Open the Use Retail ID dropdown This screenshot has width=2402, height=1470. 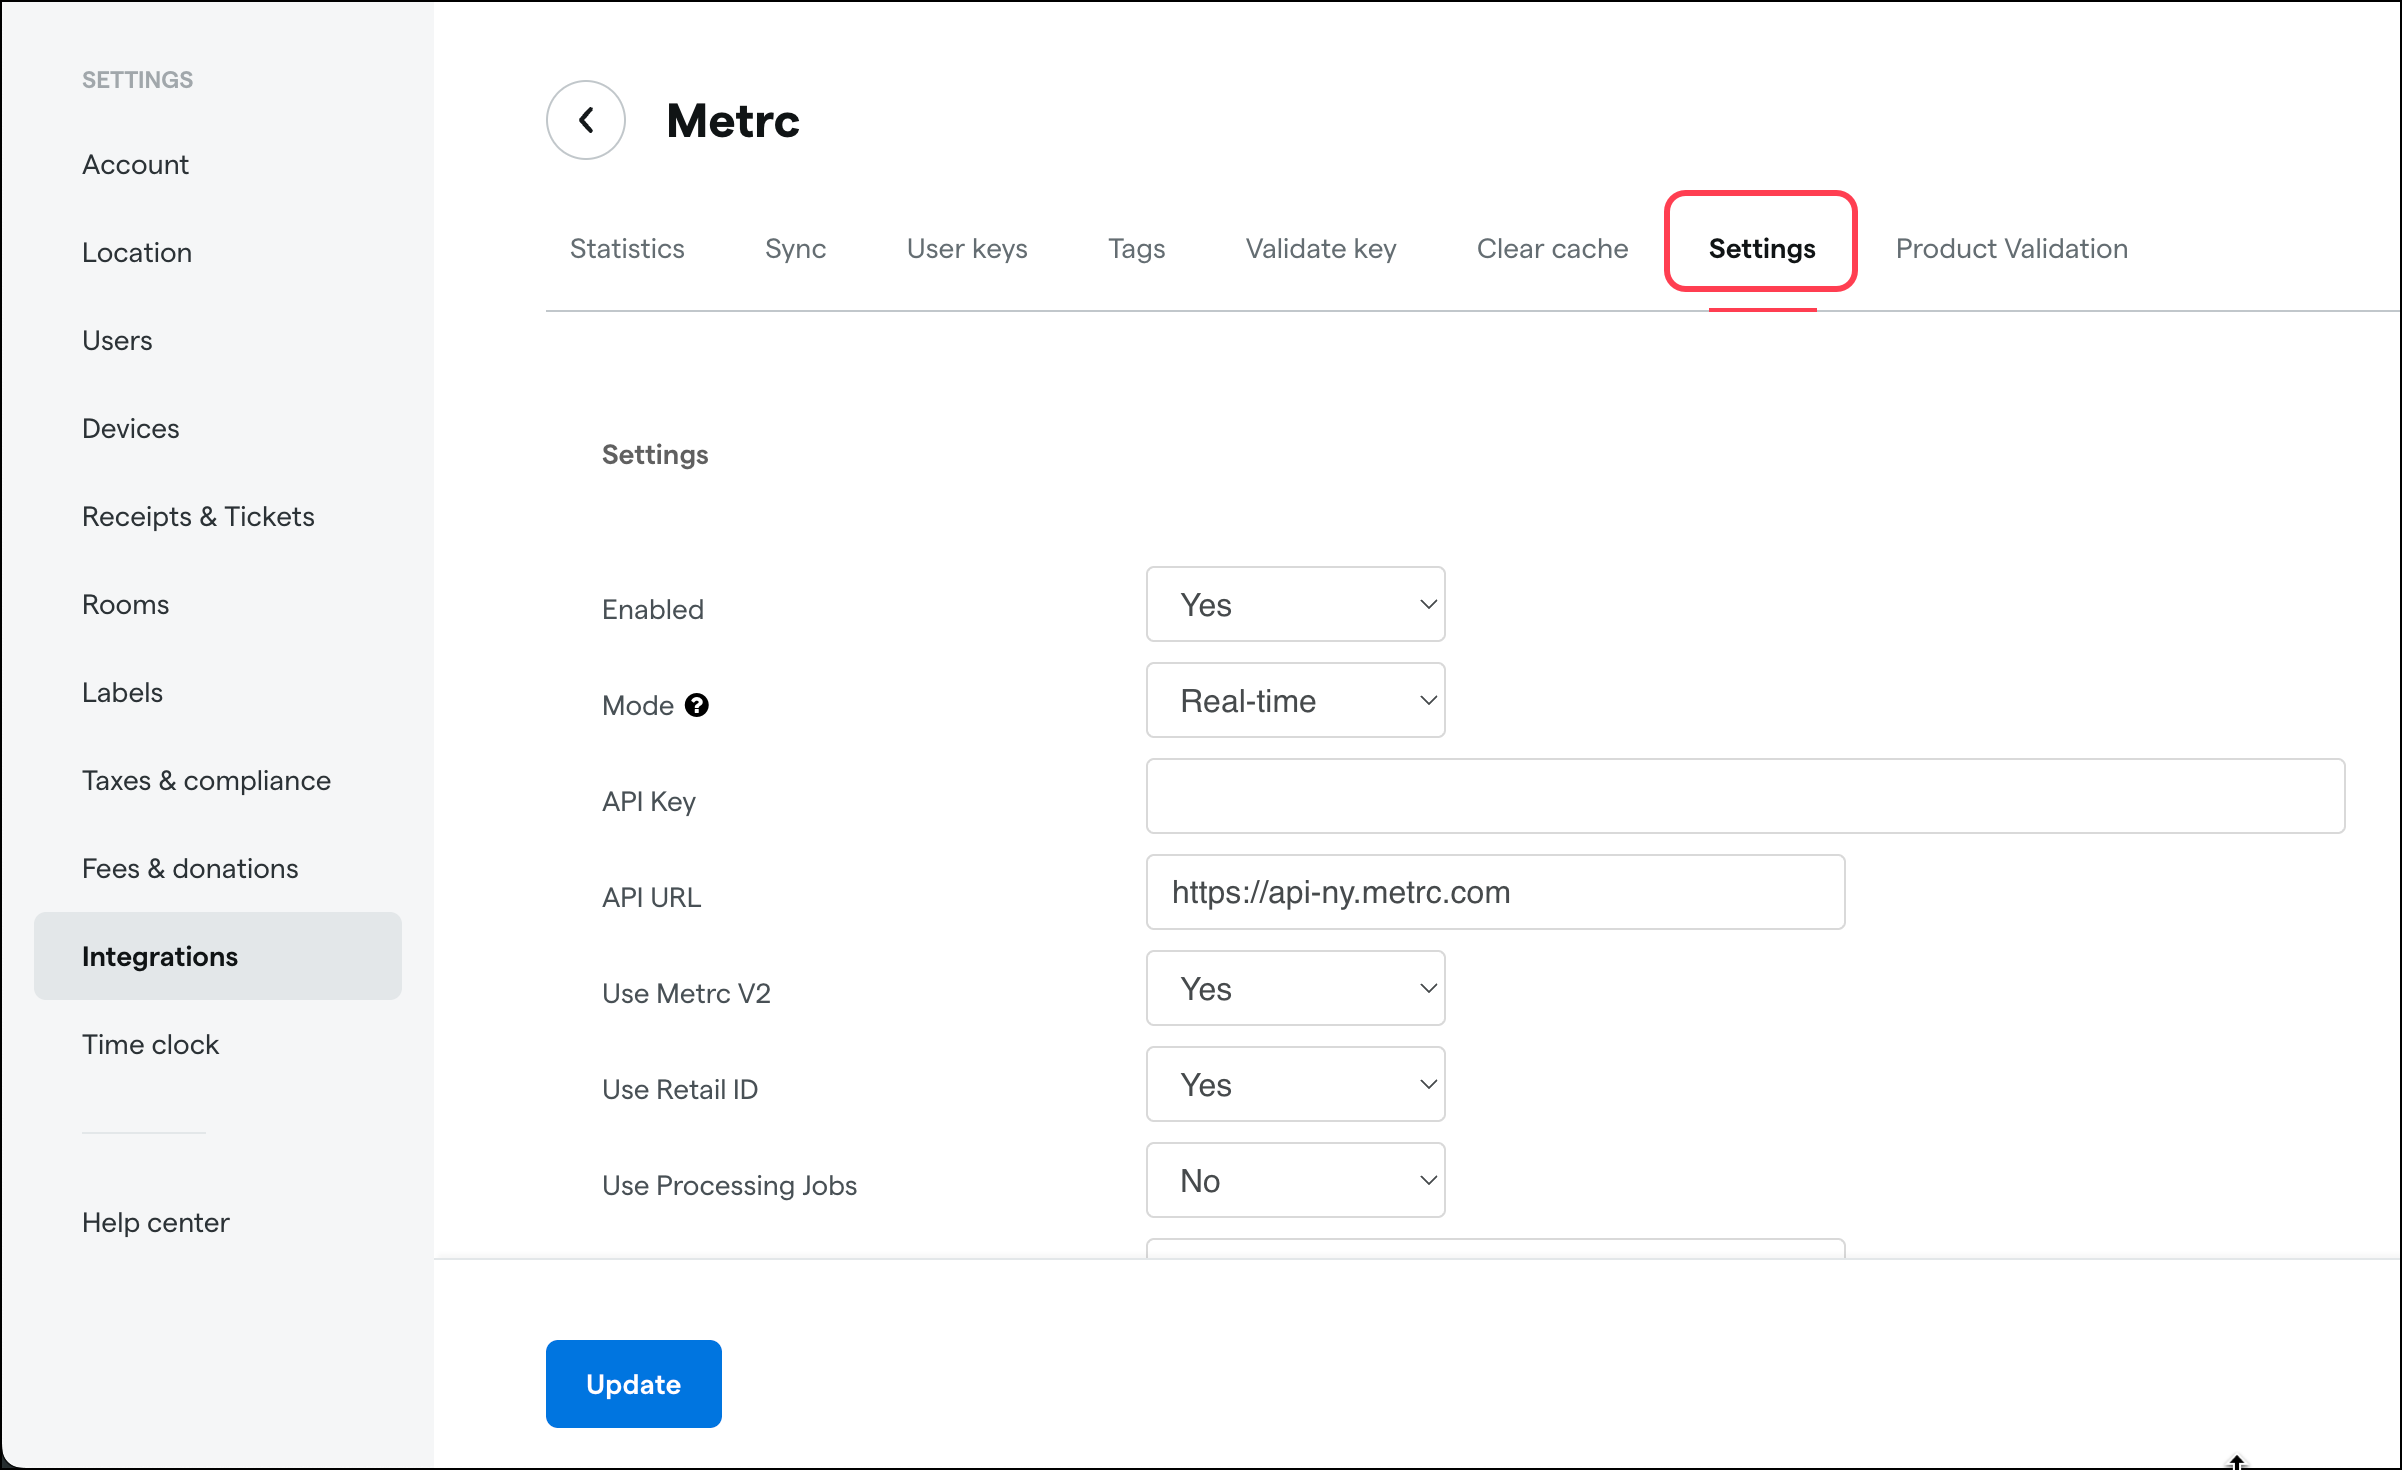pyautogui.click(x=1294, y=1084)
